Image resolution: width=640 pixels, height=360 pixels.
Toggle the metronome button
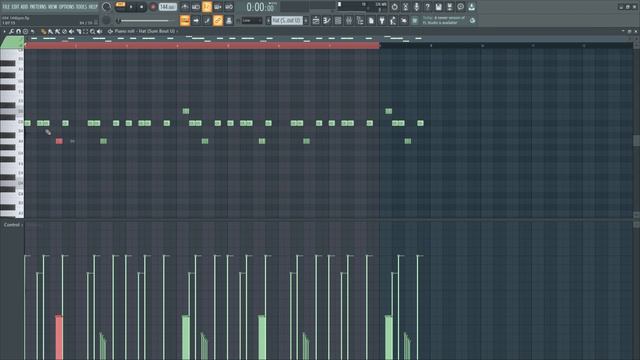point(185,7)
